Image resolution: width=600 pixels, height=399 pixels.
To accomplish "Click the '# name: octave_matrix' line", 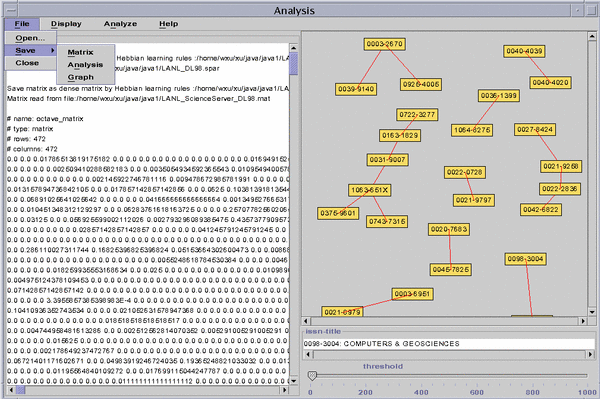I will pyautogui.click(x=45, y=119).
